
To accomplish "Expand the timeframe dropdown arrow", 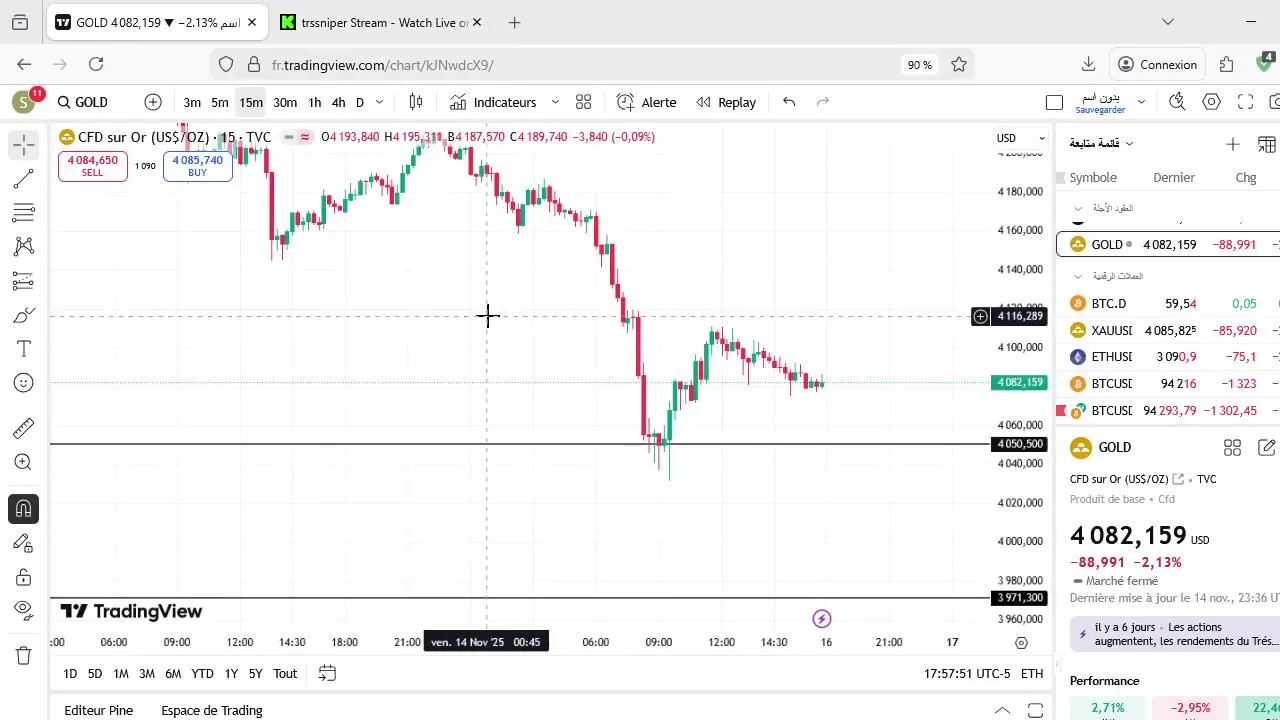I will (379, 102).
